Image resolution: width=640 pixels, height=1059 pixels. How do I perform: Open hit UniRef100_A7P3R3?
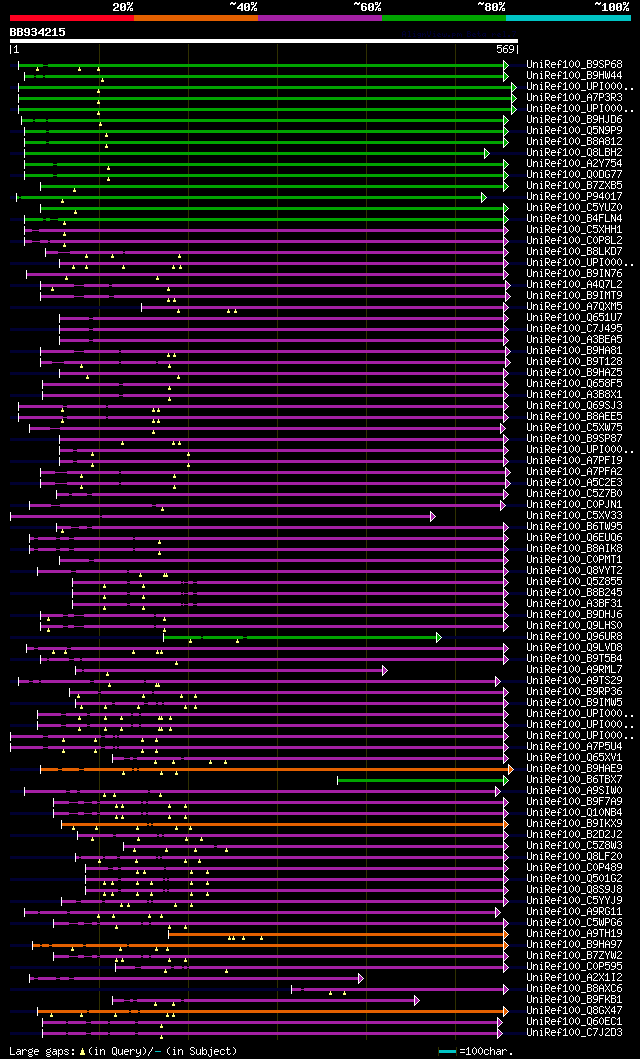pos(575,97)
